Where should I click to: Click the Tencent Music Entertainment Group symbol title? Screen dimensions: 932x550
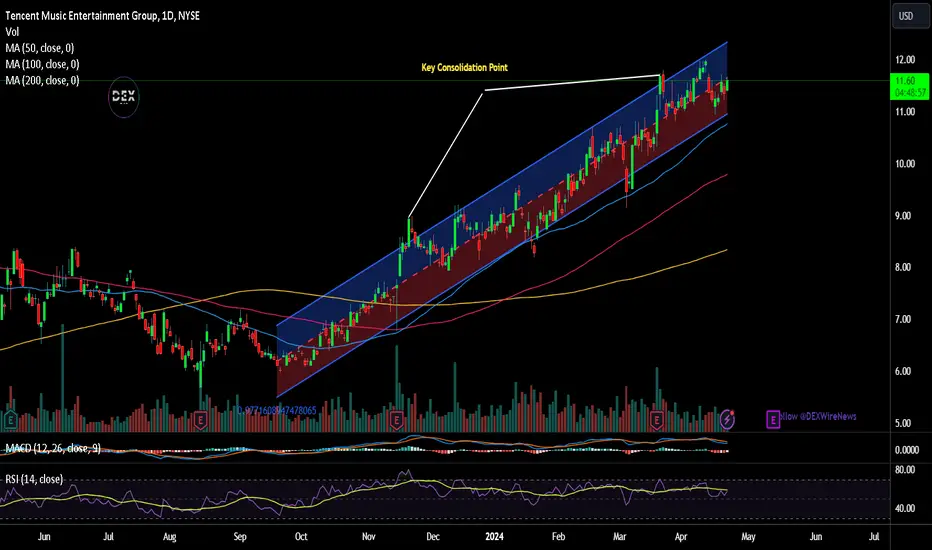point(102,16)
